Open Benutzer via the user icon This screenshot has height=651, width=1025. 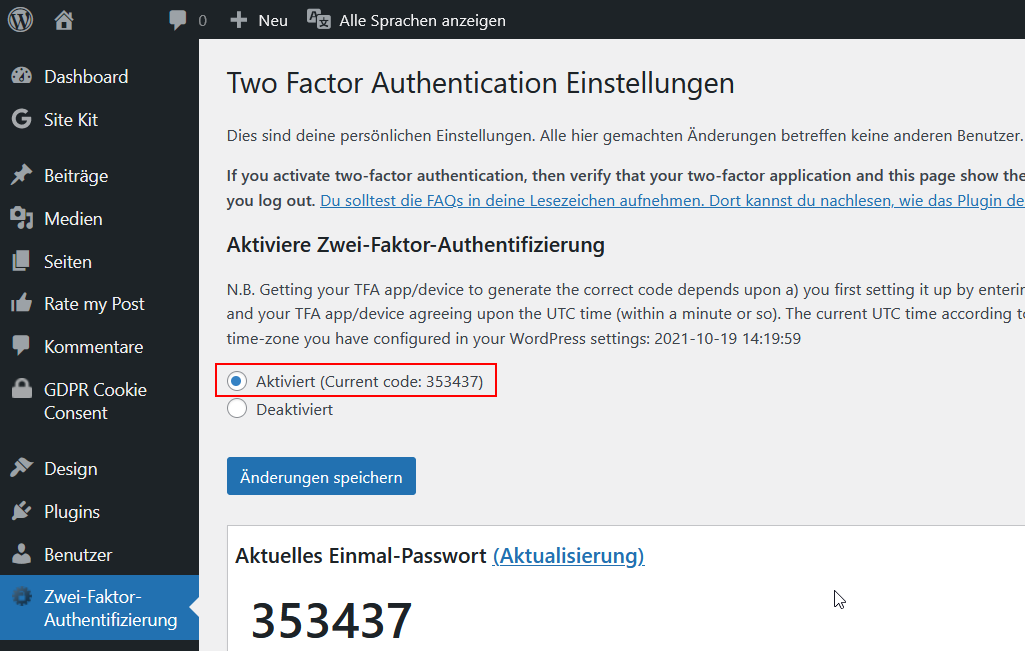[22, 554]
